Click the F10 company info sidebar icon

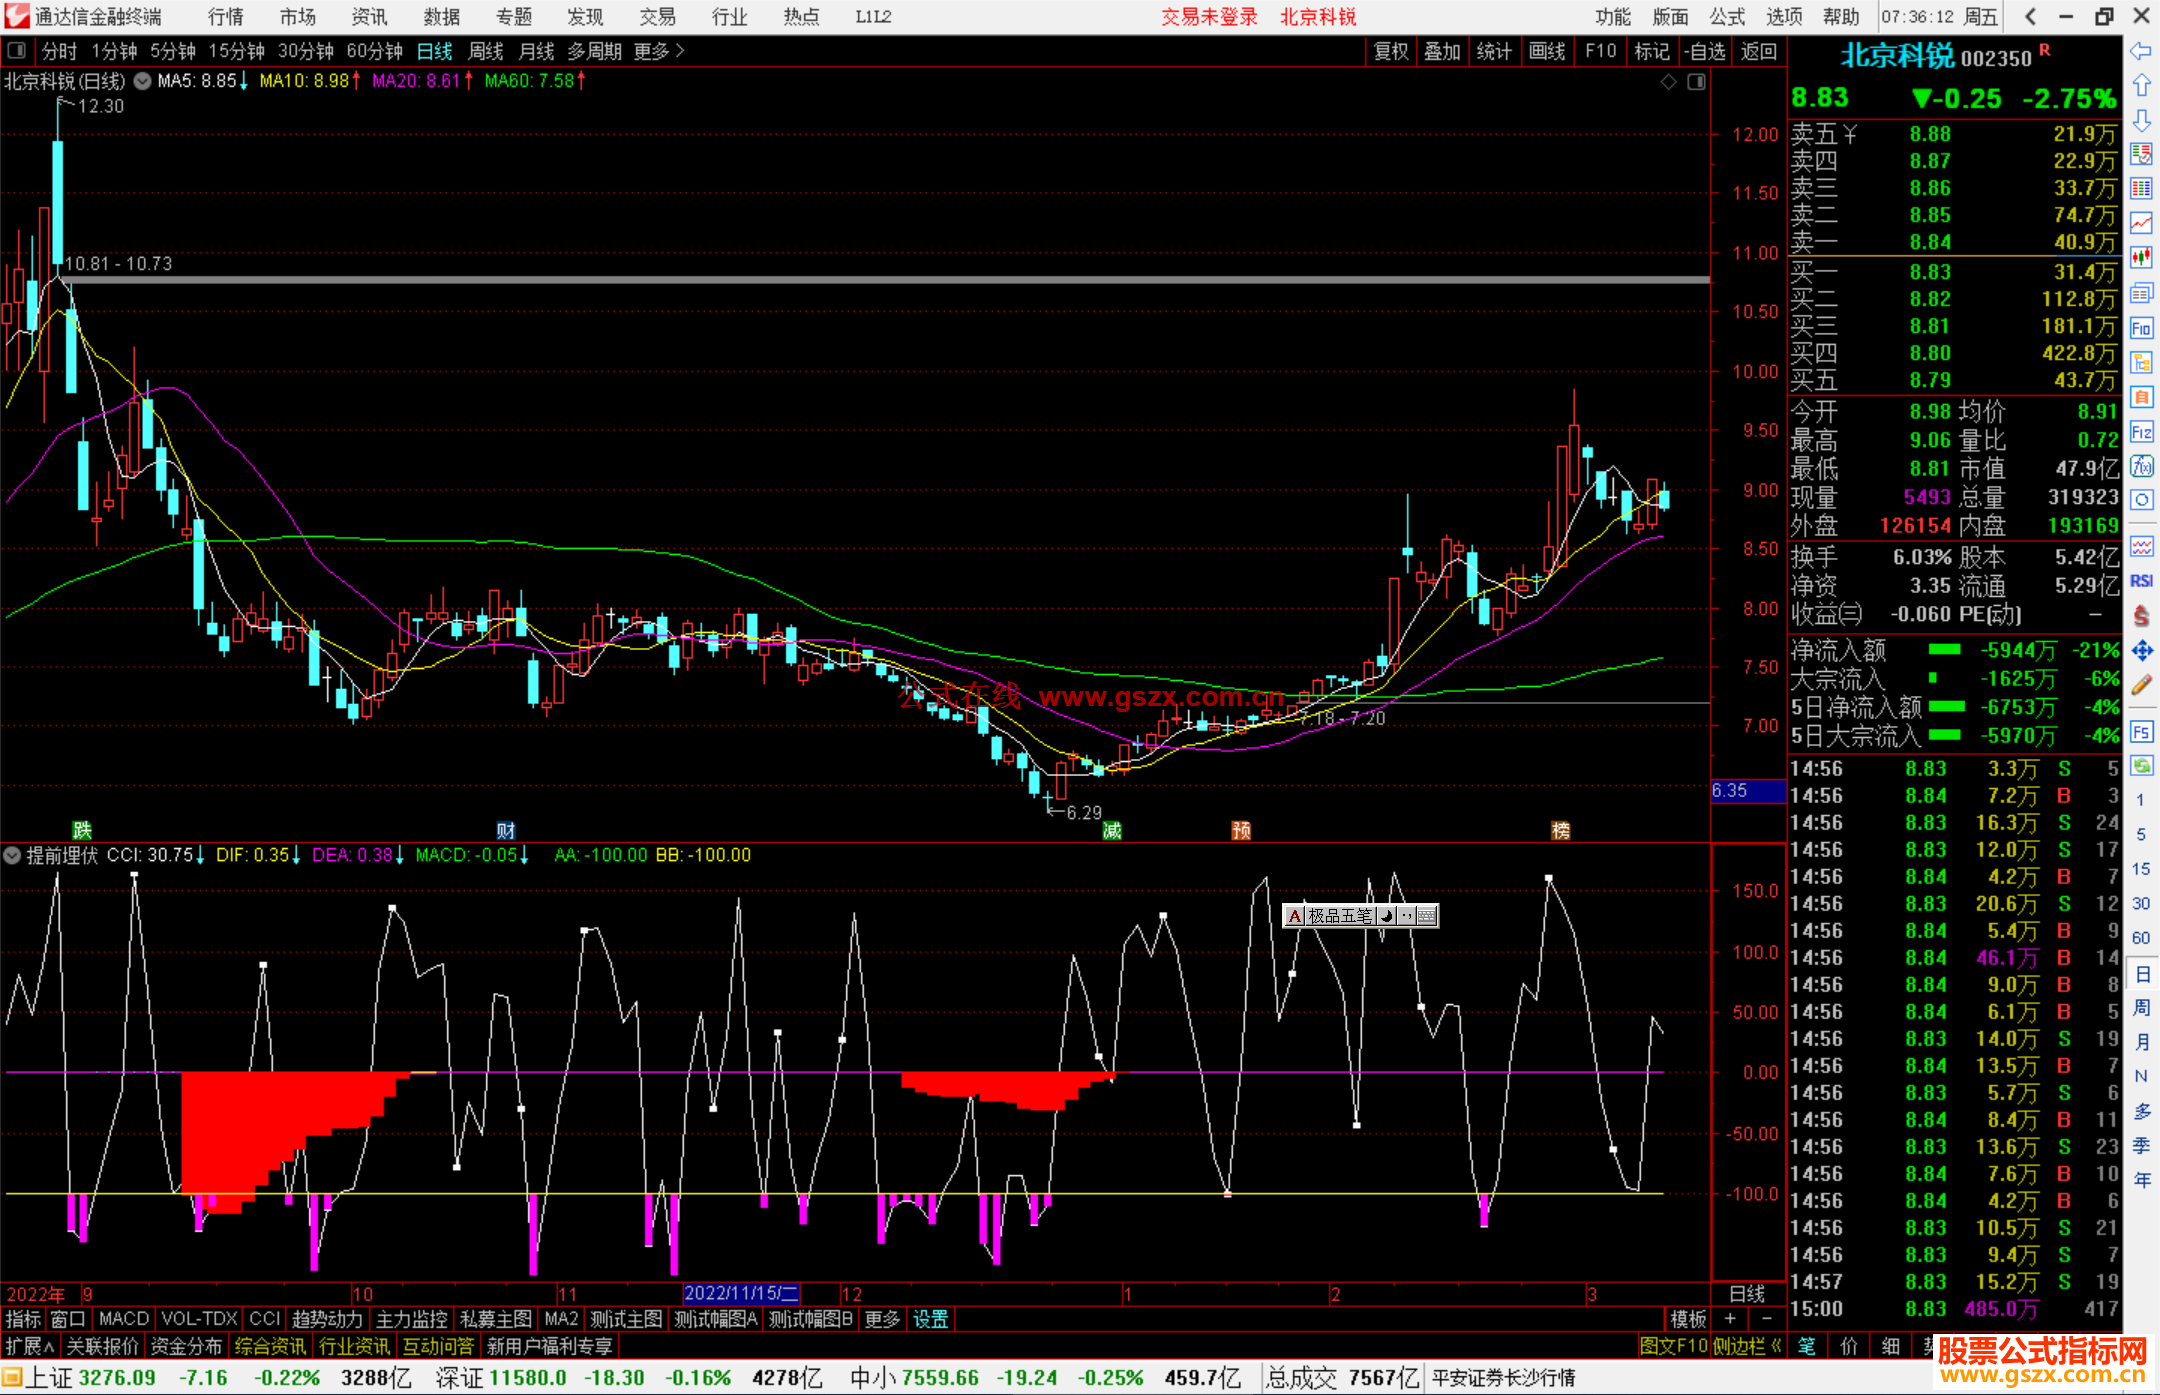pos(2141,328)
